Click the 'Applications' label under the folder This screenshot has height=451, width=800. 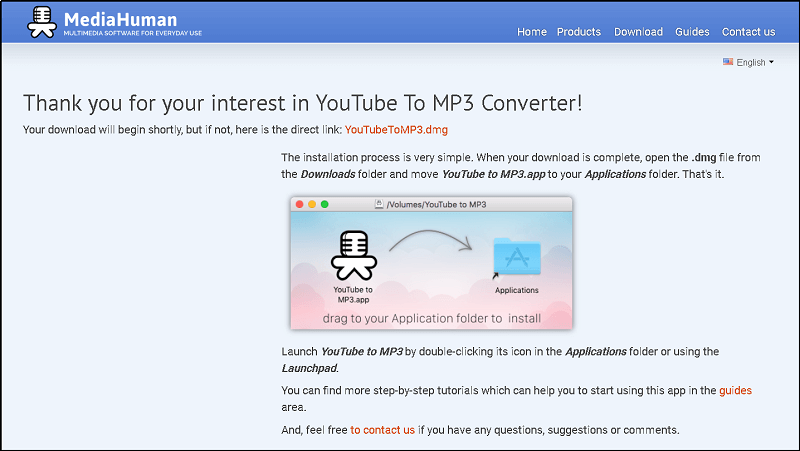point(516,290)
